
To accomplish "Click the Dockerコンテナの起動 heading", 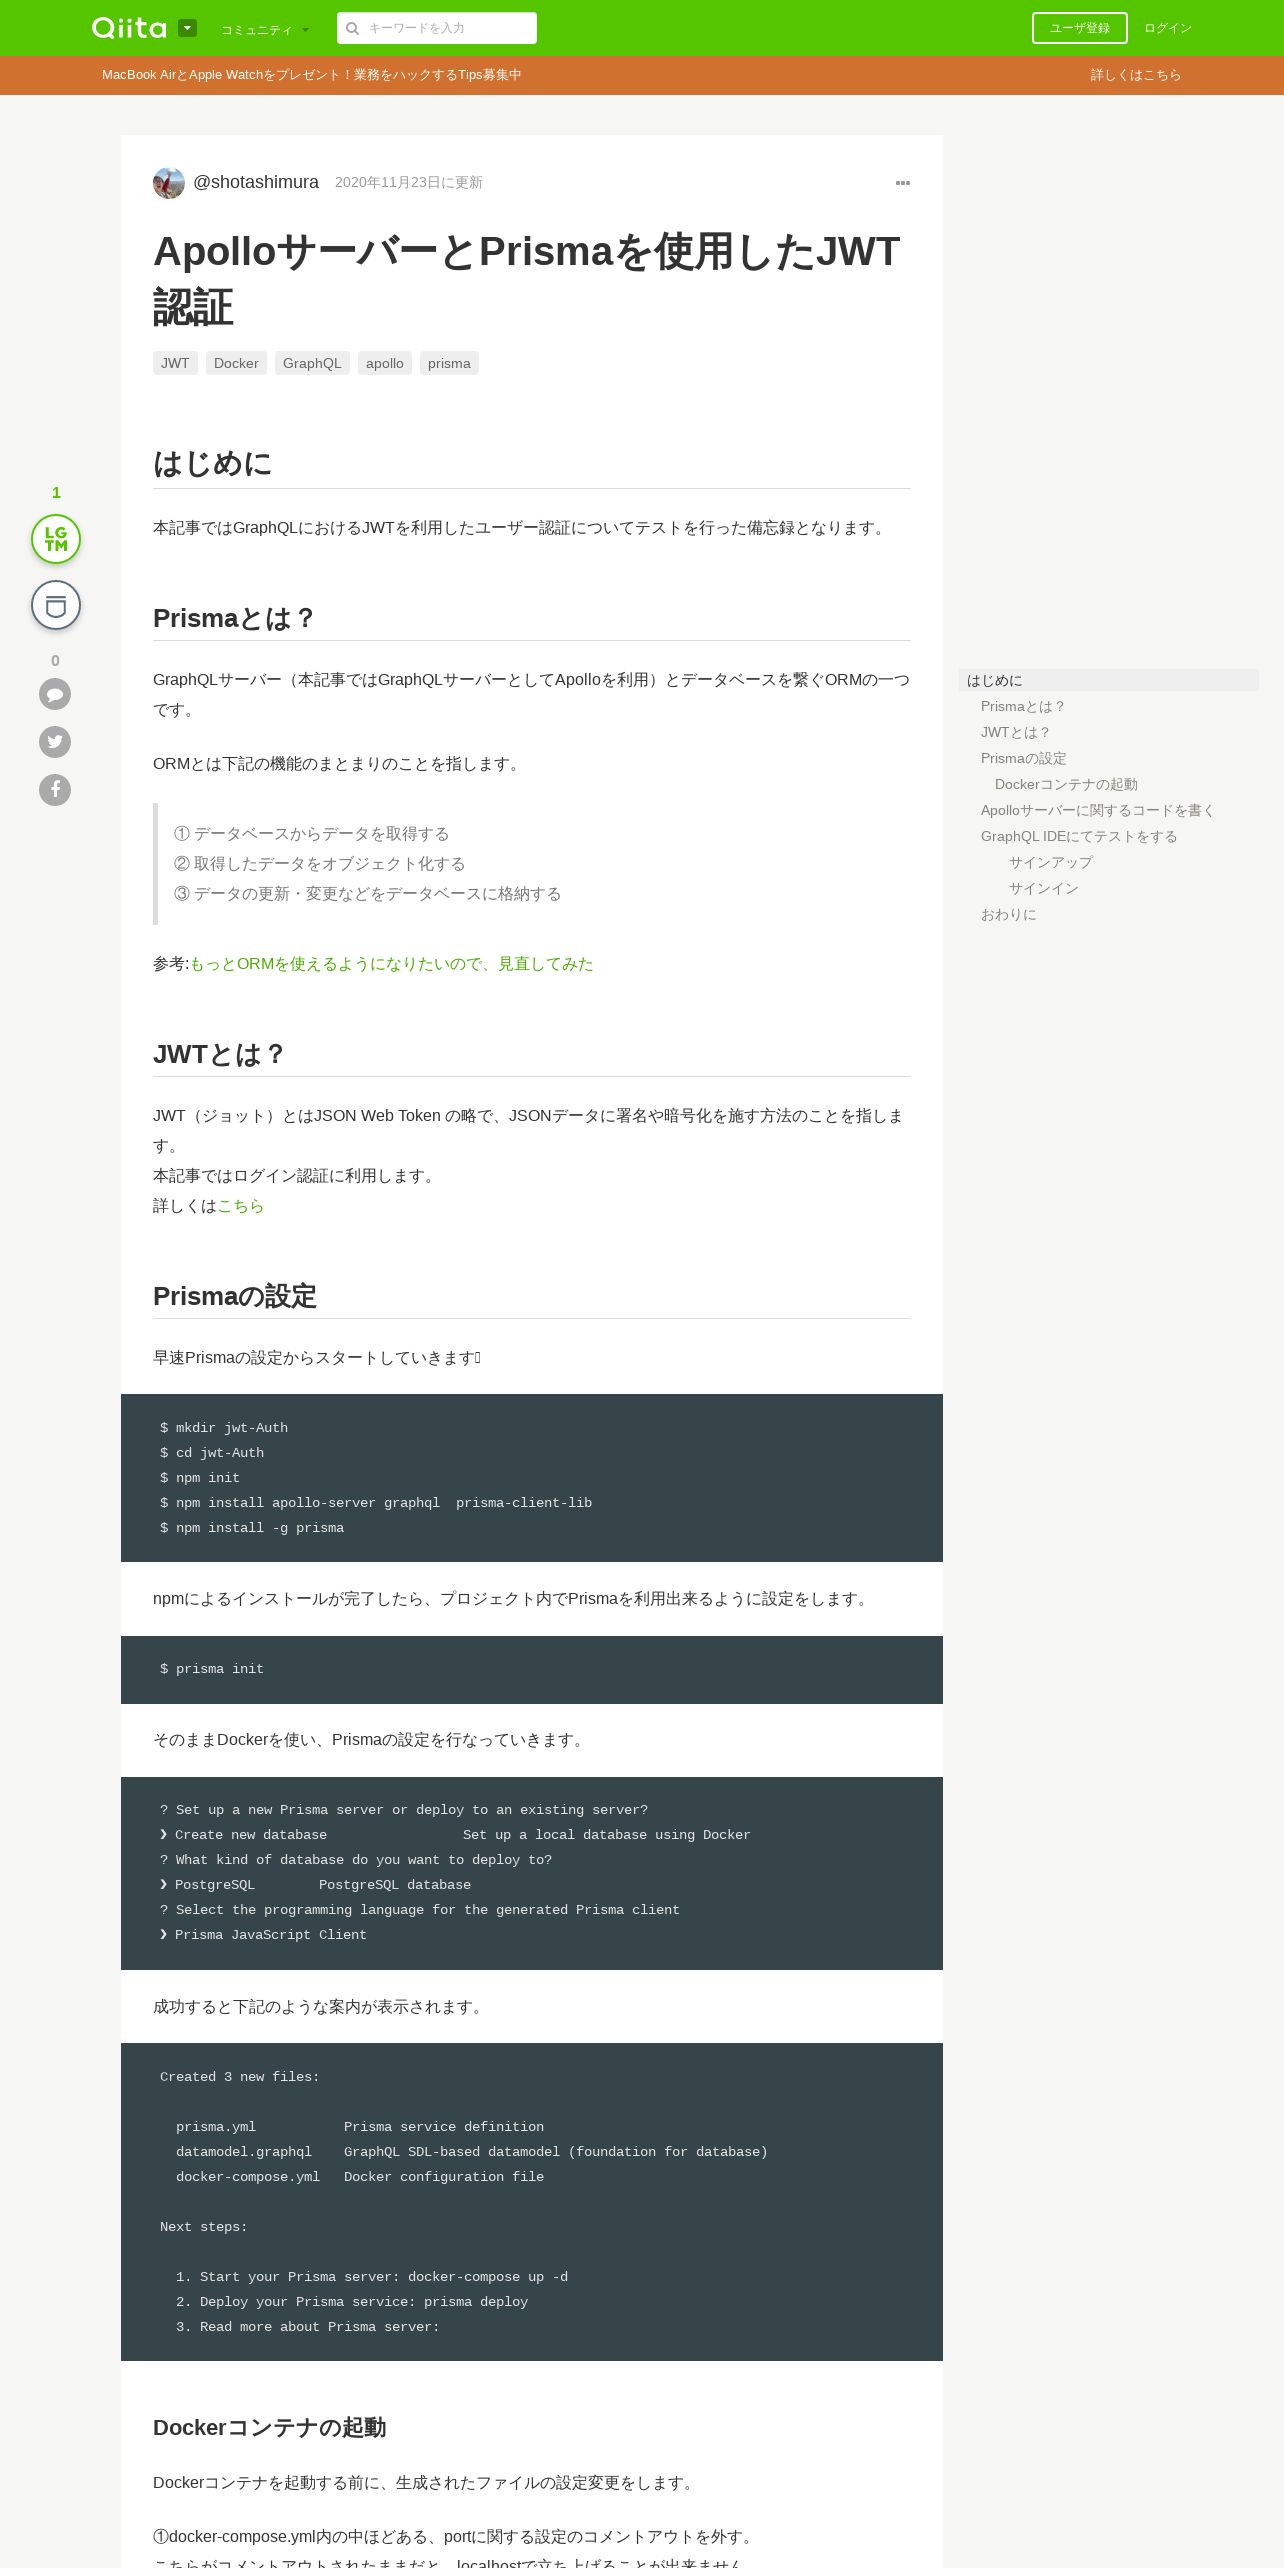I will [x=269, y=2427].
